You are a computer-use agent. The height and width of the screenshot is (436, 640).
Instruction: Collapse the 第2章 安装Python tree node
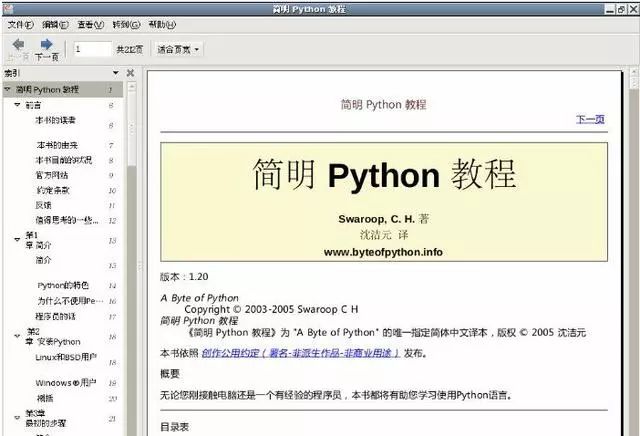tap(17, 336)
